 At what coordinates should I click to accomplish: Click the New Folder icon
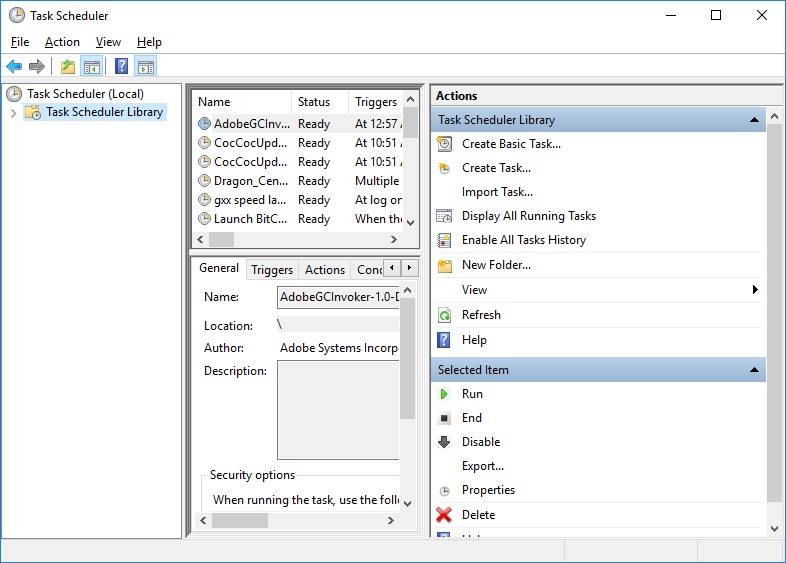pyautogui.click(x=444, y=265)
